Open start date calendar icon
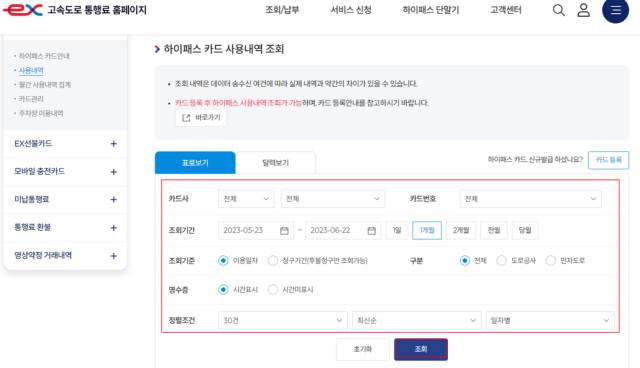Screen dimensions: 640x368 (284, 231)
